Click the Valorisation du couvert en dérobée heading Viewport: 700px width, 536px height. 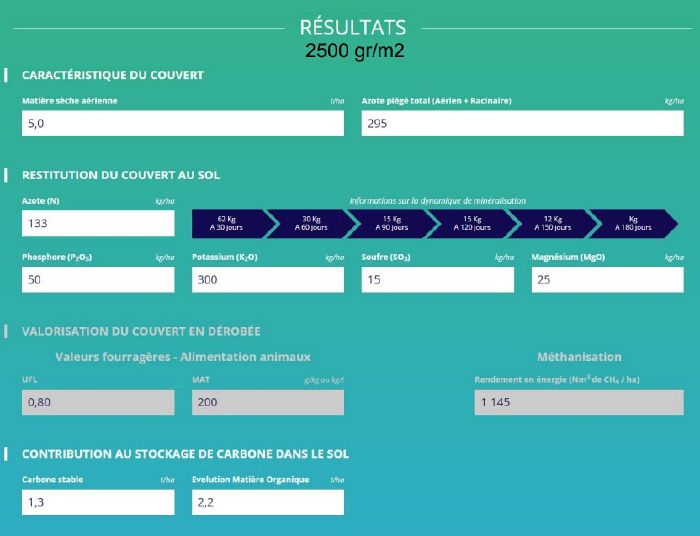tap(141, 331)
